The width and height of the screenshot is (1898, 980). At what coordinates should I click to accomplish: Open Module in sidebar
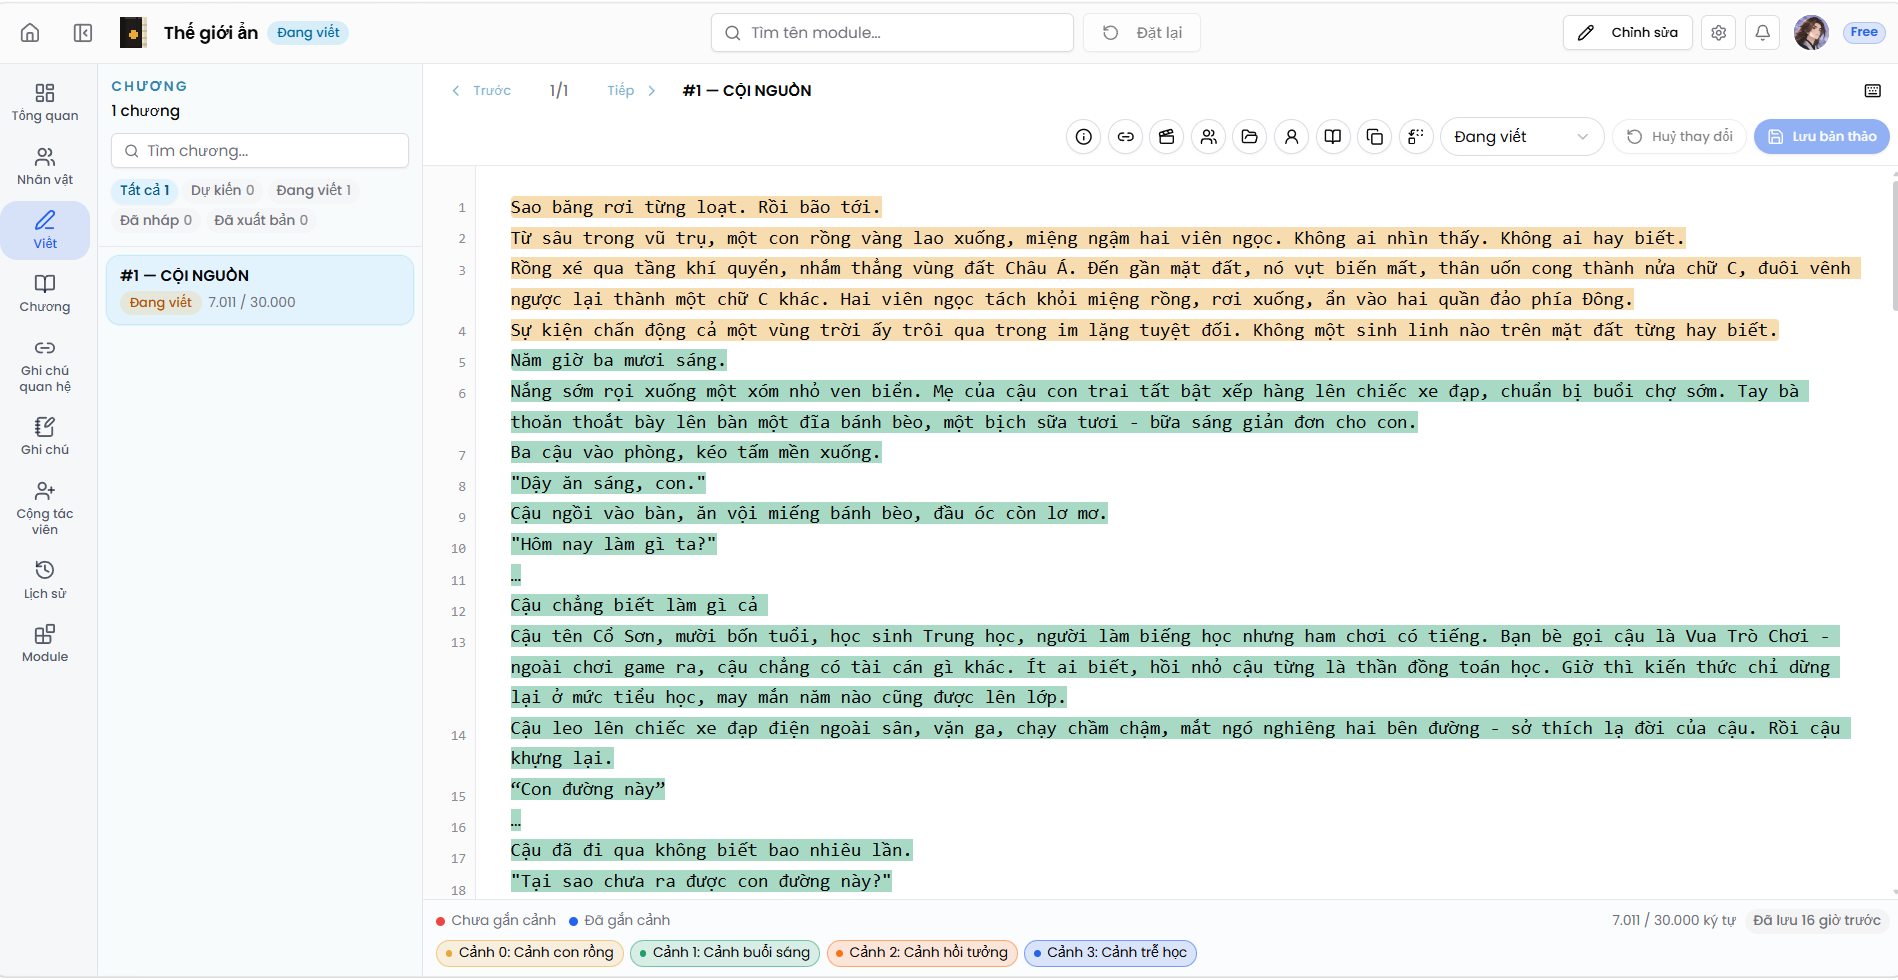(45, 644)
